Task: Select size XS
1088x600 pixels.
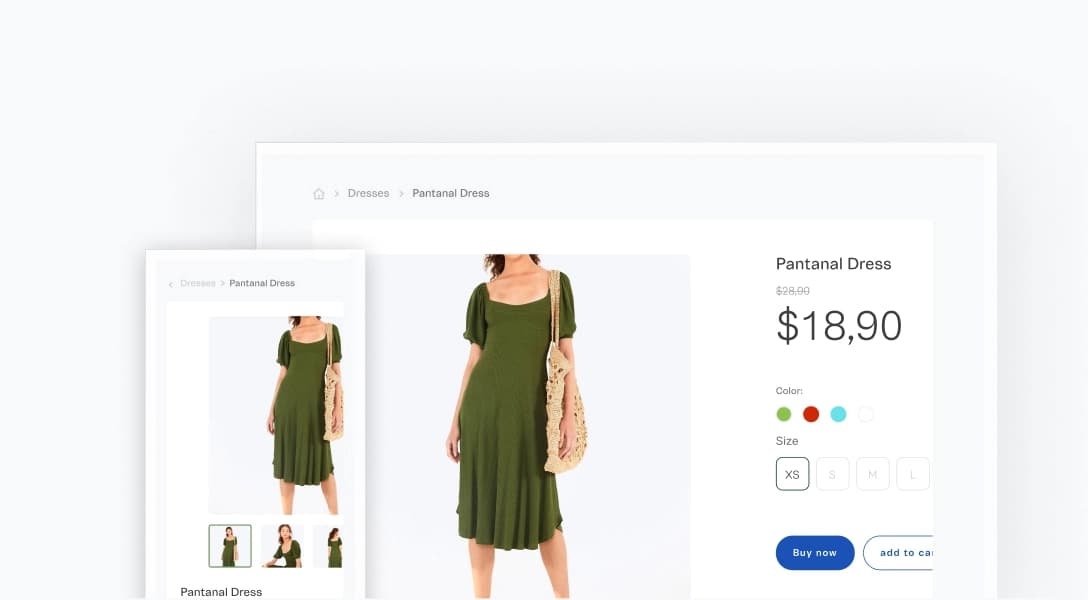Action: [792, 474]
